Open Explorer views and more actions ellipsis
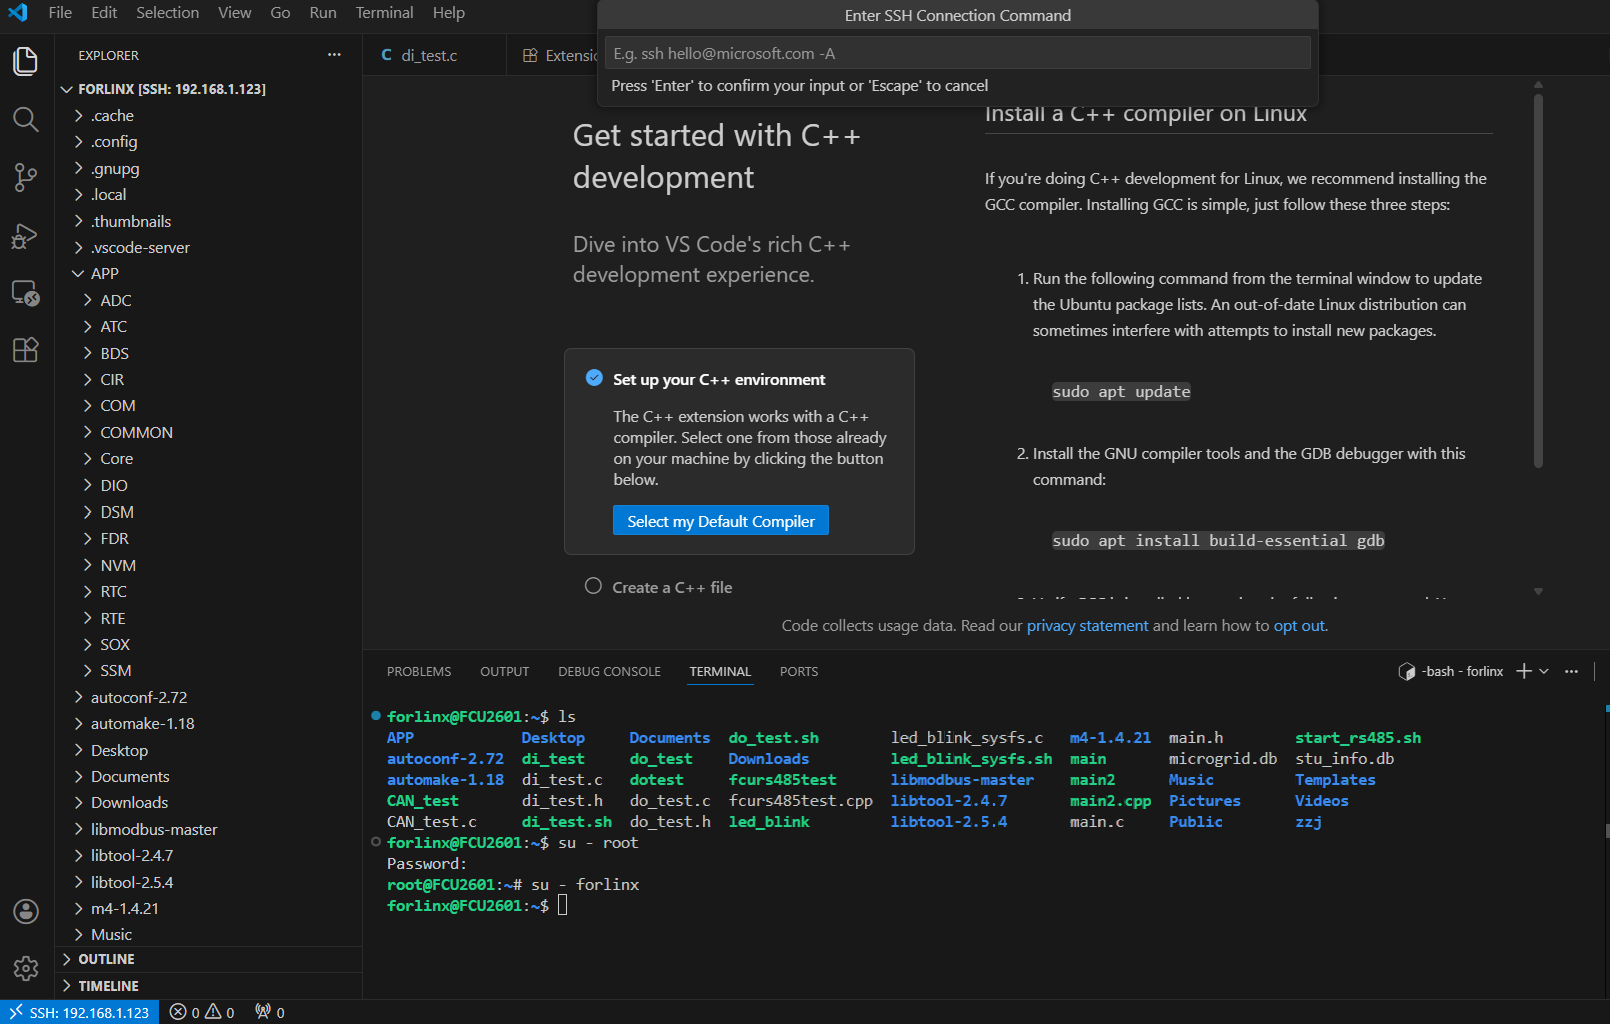The image size is (1610, 1024). pyautogui.click(x=334, y=55)
